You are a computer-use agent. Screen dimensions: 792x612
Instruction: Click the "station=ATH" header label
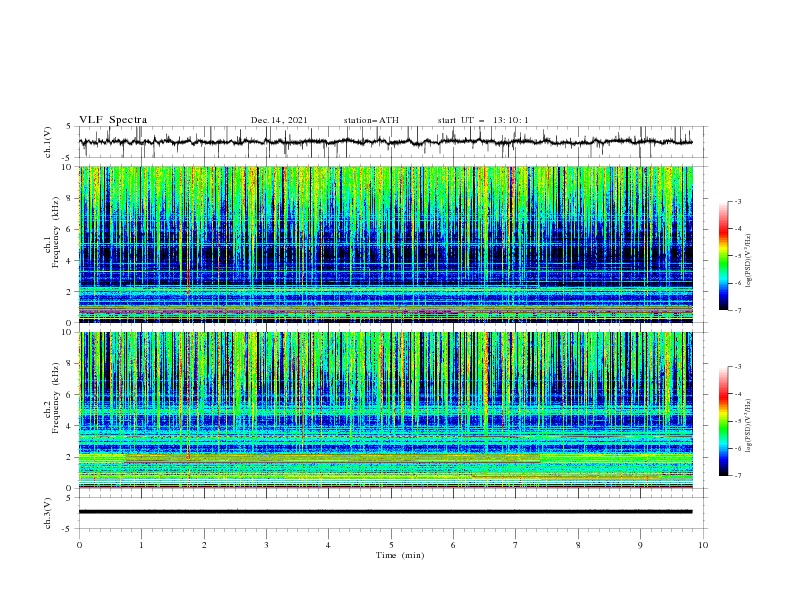pos(371,120)
